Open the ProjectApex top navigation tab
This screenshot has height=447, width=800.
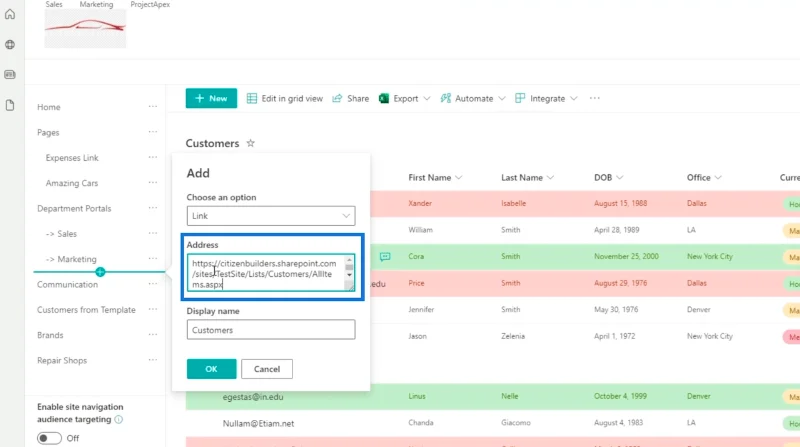click(150, 4)
